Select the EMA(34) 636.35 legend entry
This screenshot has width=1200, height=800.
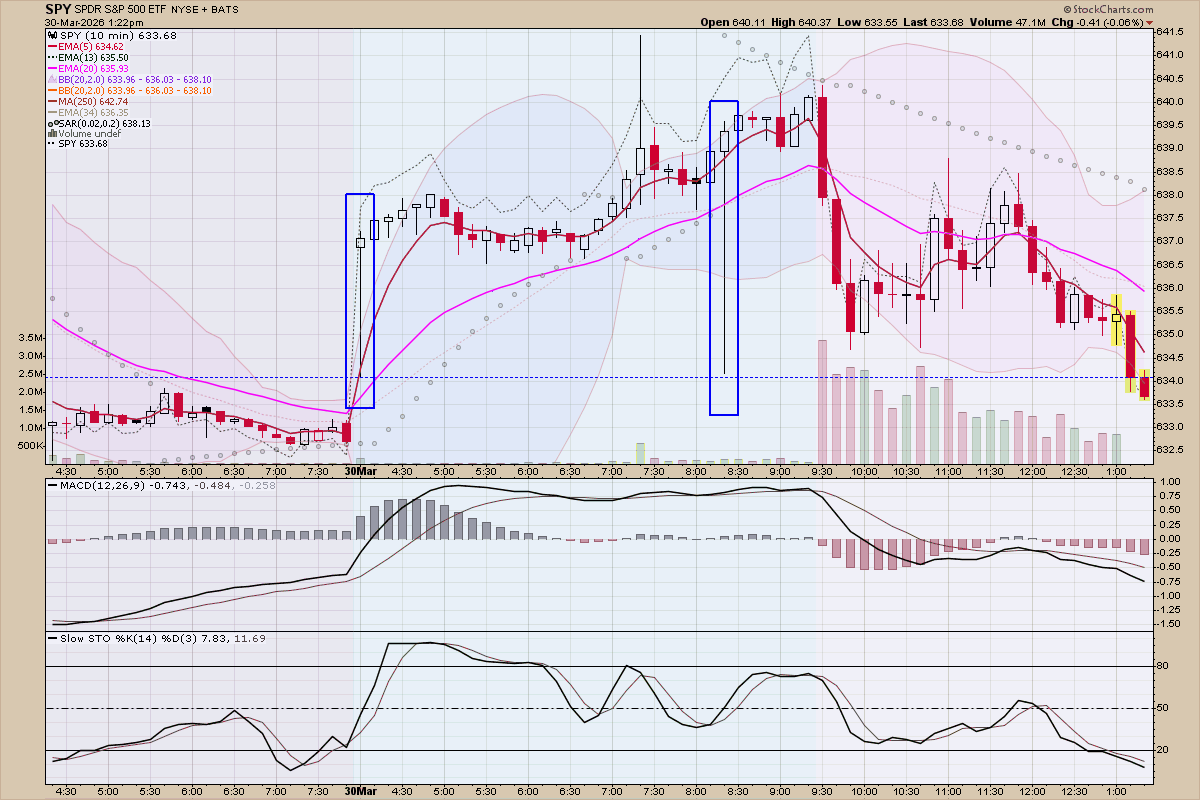[x=93, y=112]
